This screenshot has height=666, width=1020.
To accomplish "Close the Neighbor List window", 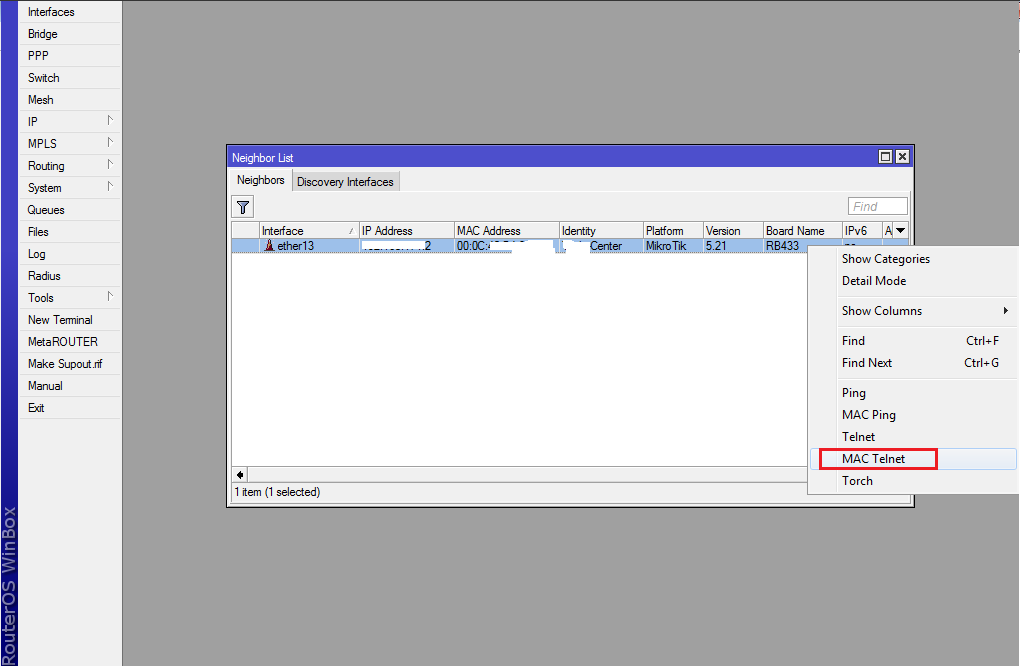I will click(902, 157).
